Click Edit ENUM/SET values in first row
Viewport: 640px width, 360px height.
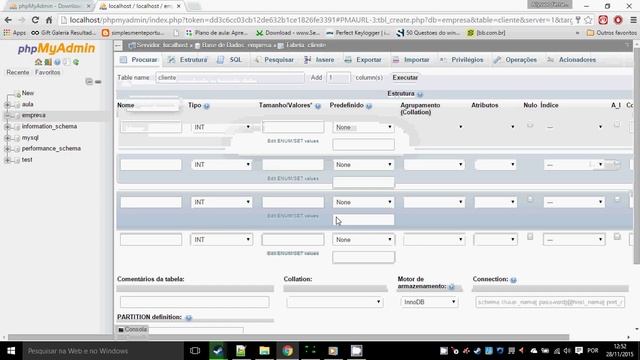click(293, 141)
